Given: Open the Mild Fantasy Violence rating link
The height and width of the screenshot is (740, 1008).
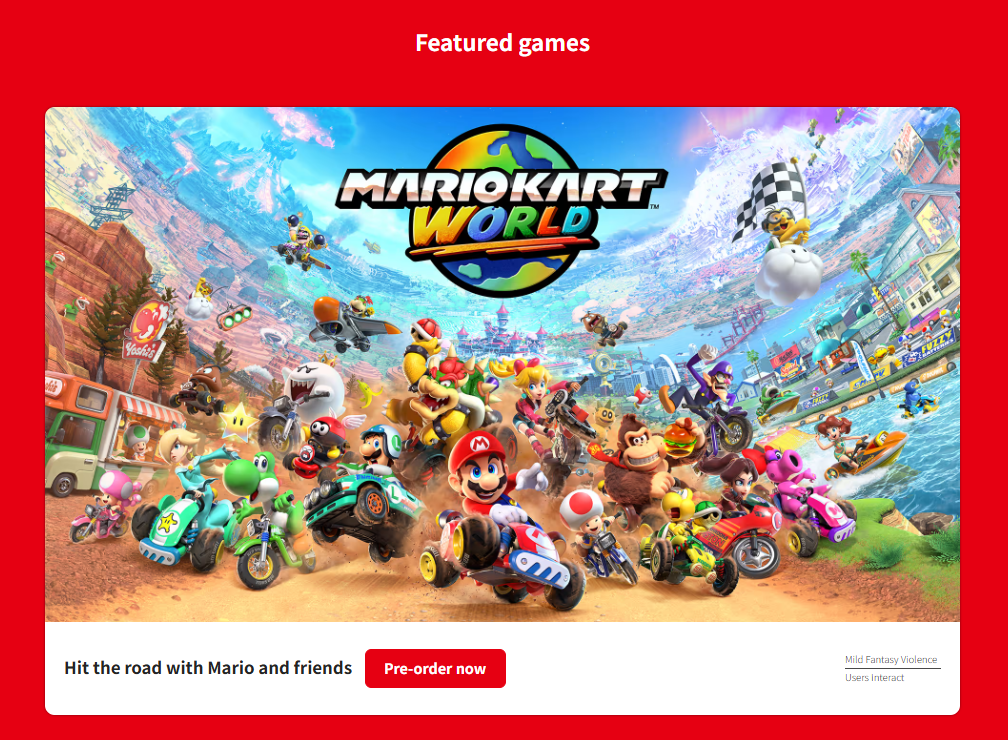Looking at the screenshot, I should pos(890,660).
